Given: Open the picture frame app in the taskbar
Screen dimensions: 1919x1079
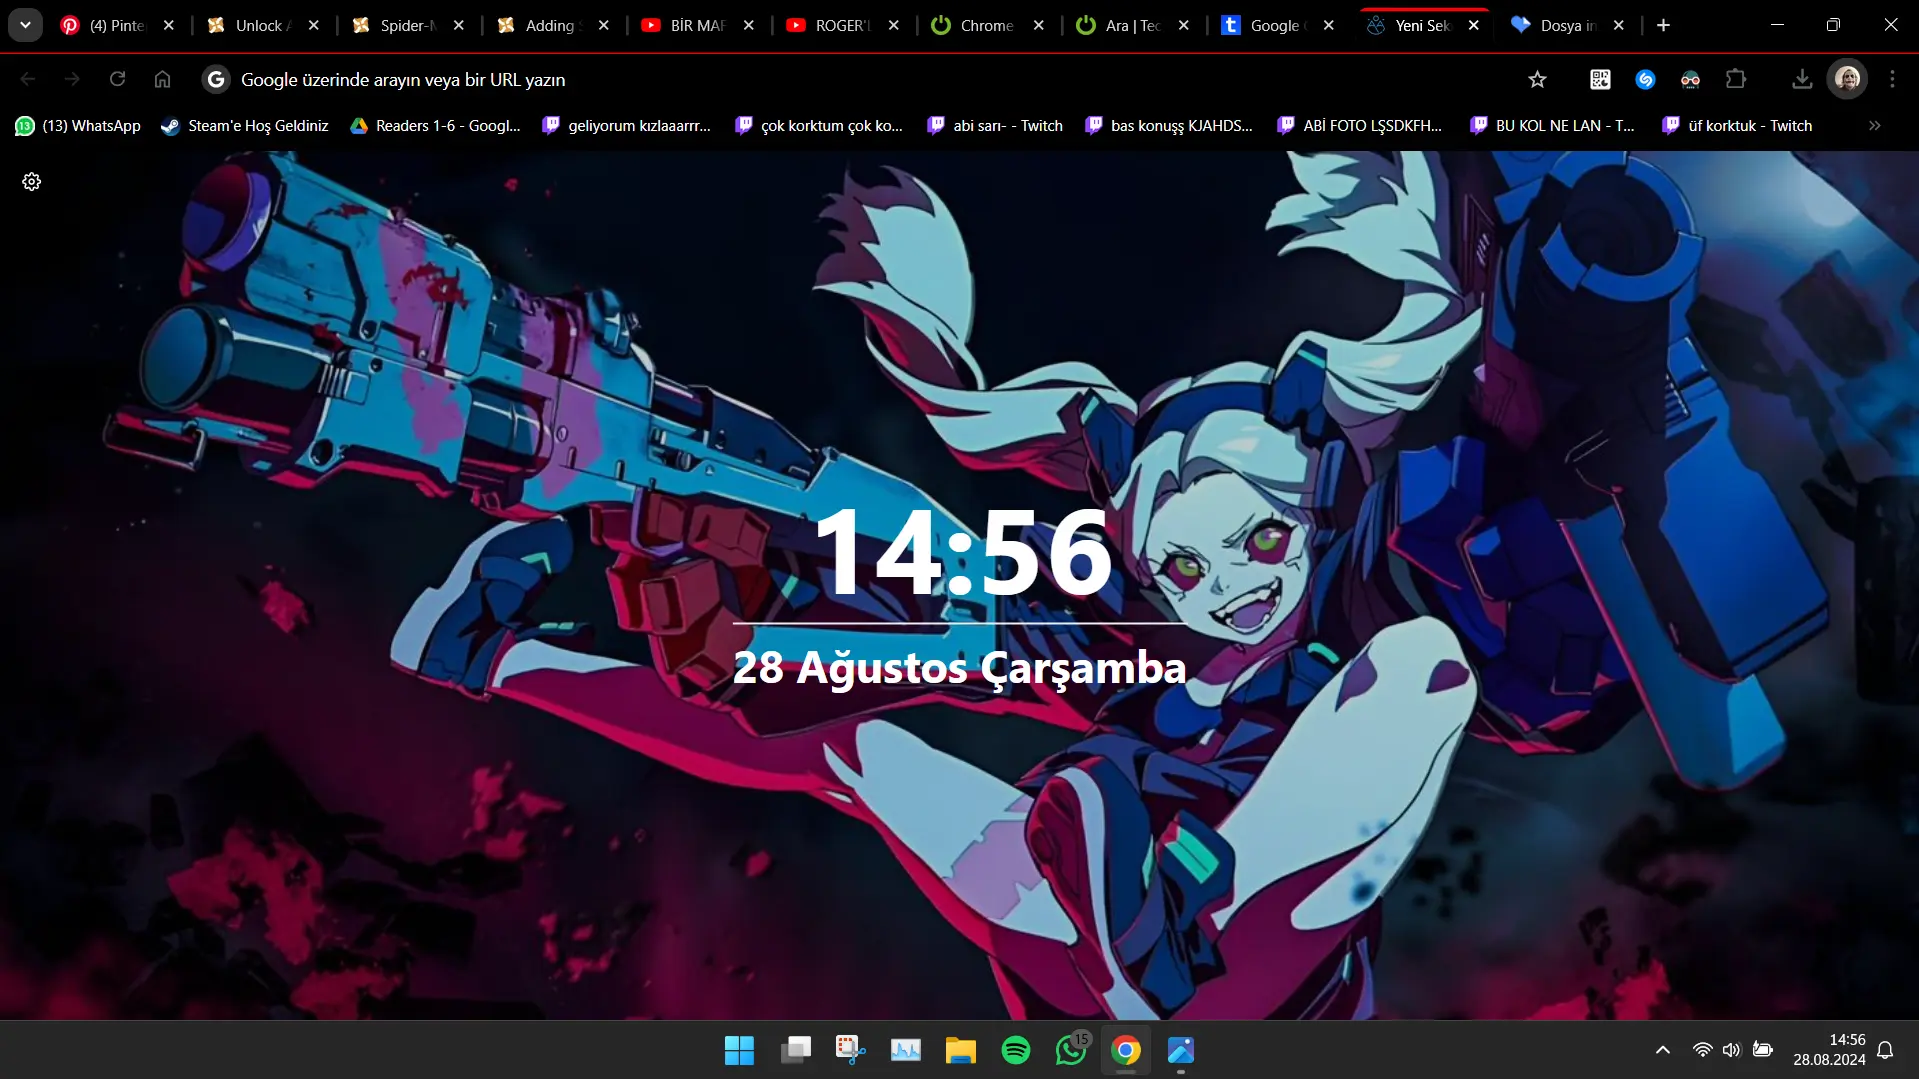Looking at the screenshot, I should pyautogui.click(x=906, y=1050).
